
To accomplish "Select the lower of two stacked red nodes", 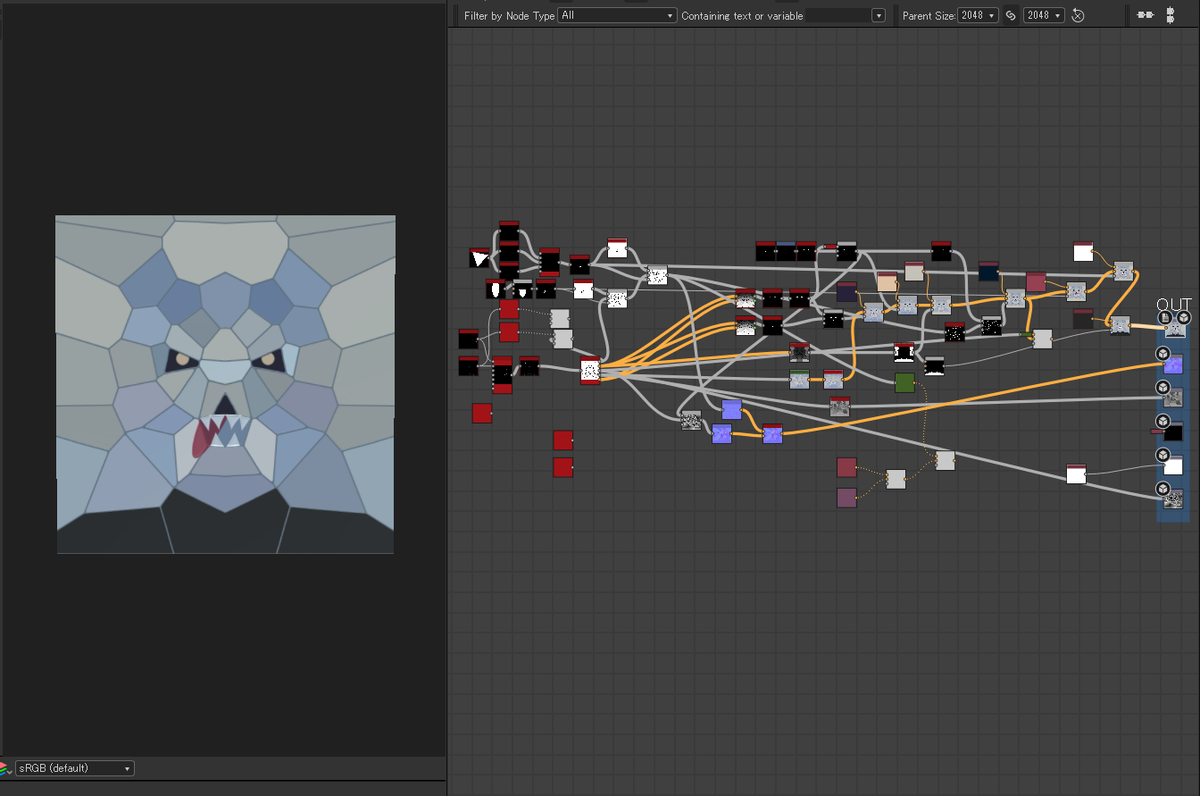I will [563, 467].
